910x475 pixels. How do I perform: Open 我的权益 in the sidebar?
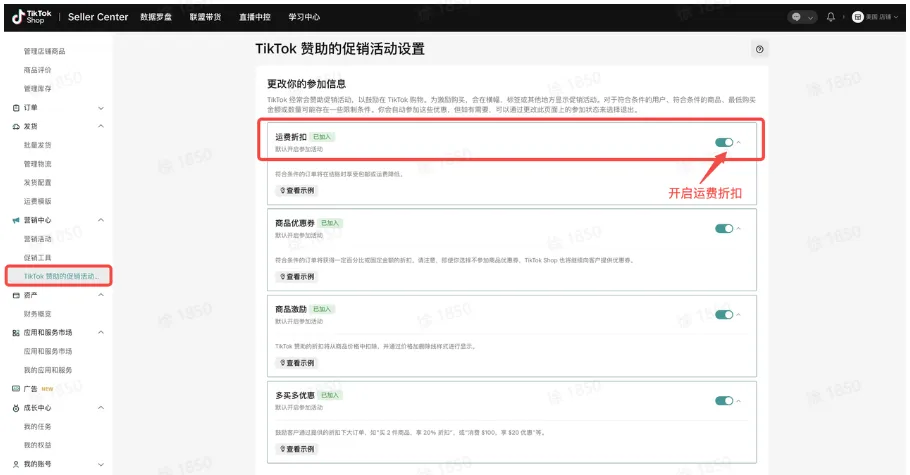[x=37, y=445]
